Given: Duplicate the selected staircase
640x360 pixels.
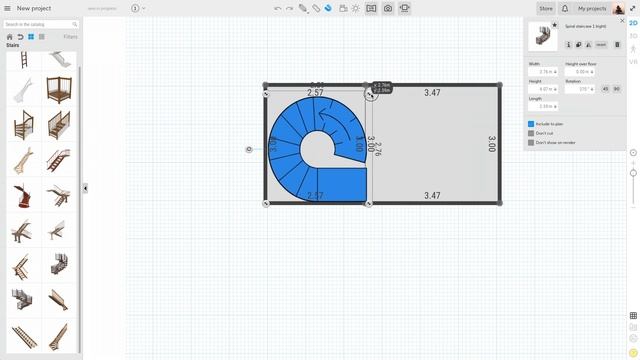Looking at the screenshot, I should coord(578,45).
